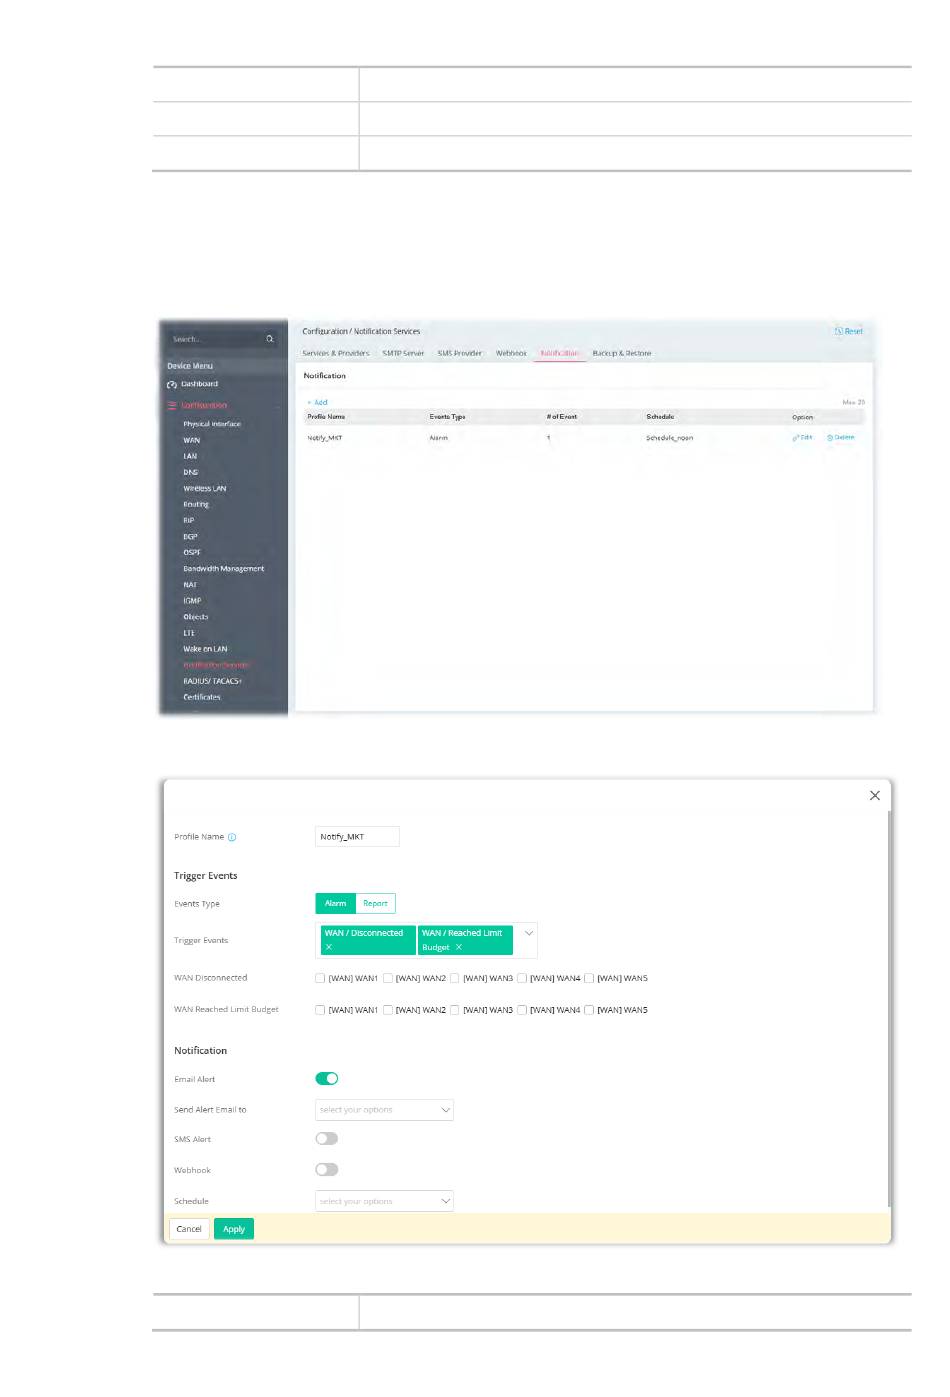950x1397 pixels.
Task: Switch to the SMTP Server tab
Action: (x=403, y=353)
